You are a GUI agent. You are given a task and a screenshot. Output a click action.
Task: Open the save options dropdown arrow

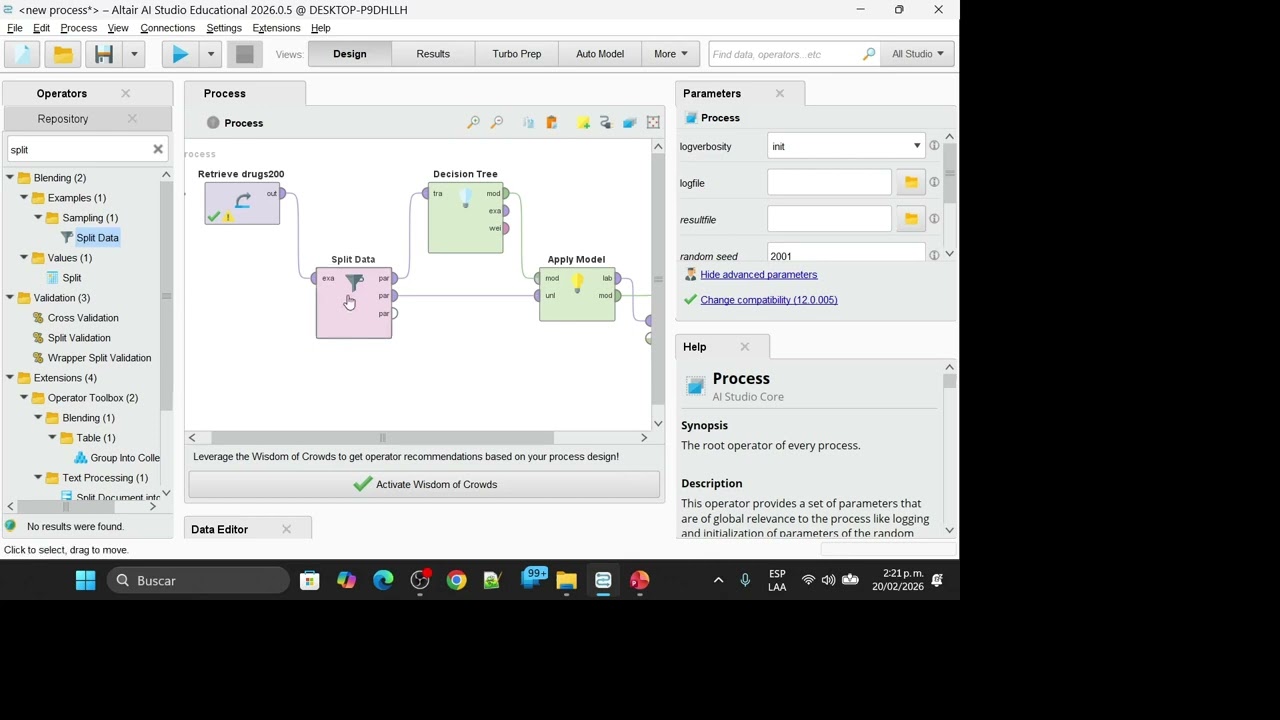[134, 54]
